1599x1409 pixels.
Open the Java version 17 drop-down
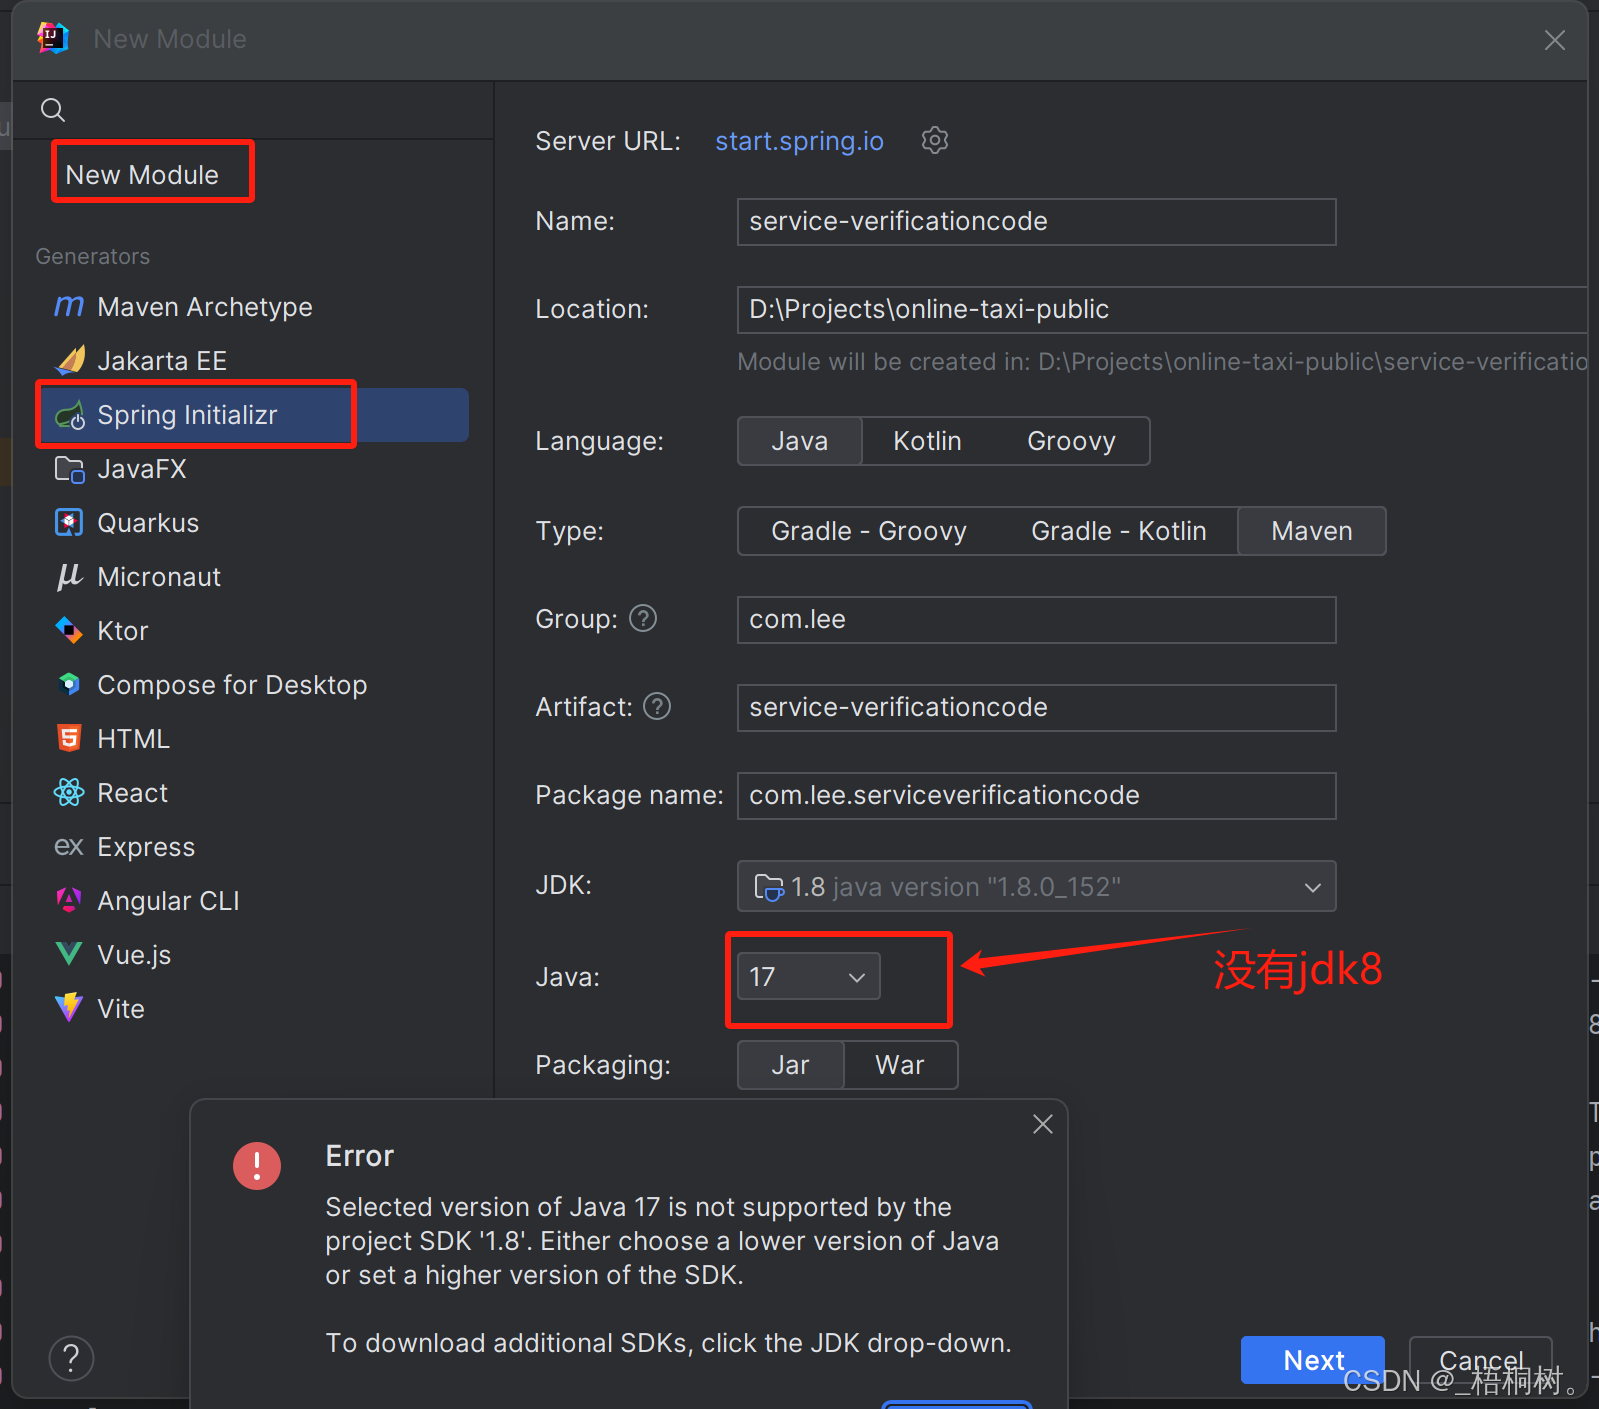click(x=809, y=976)
